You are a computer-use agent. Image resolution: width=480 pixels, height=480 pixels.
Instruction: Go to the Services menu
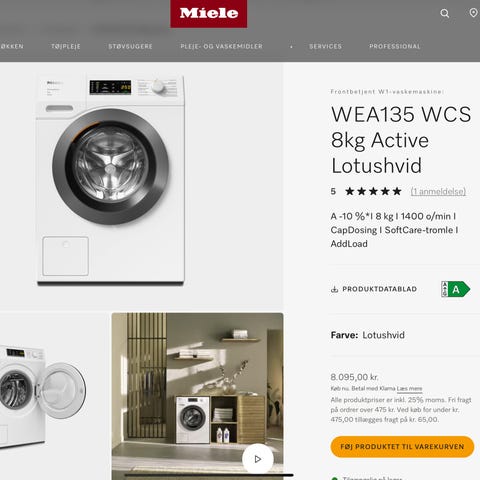point(325,46)
